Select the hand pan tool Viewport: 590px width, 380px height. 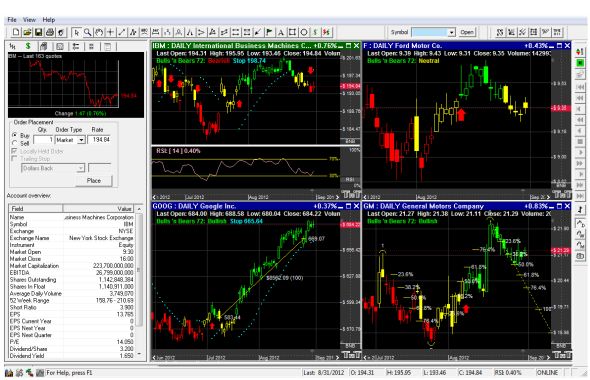click(x=99, y=32)
